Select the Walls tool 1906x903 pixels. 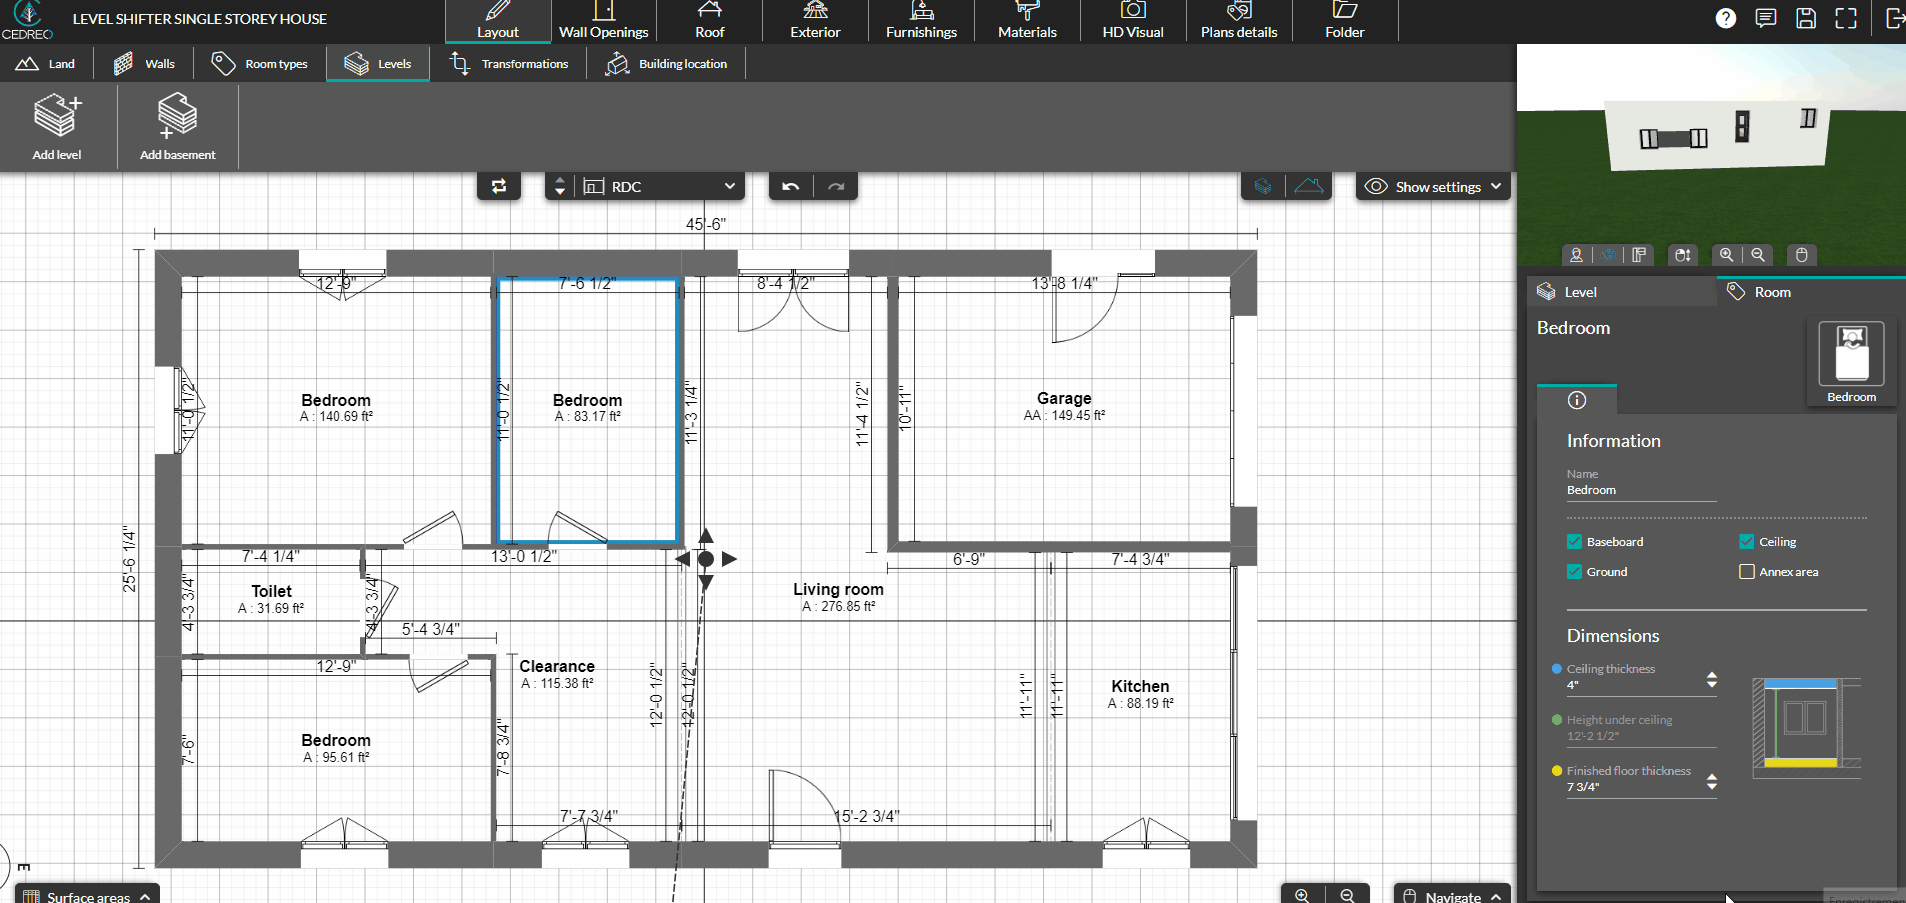coord(144,63)
